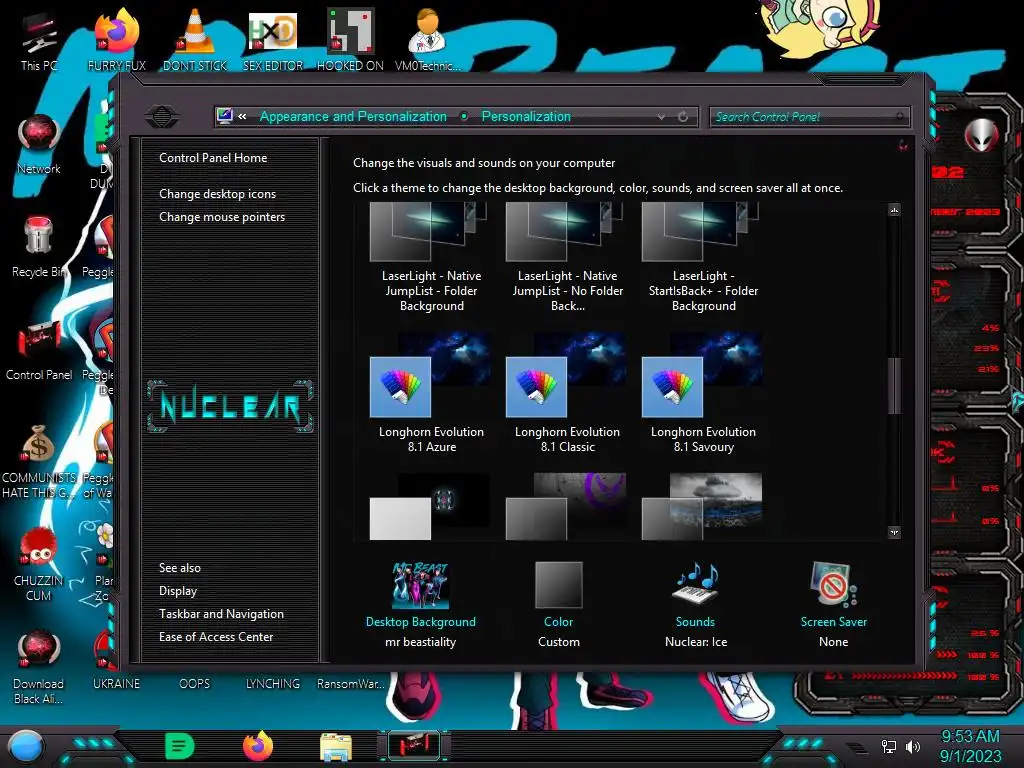
Task: Select the theme with white color square
Action: pos(430,507)
